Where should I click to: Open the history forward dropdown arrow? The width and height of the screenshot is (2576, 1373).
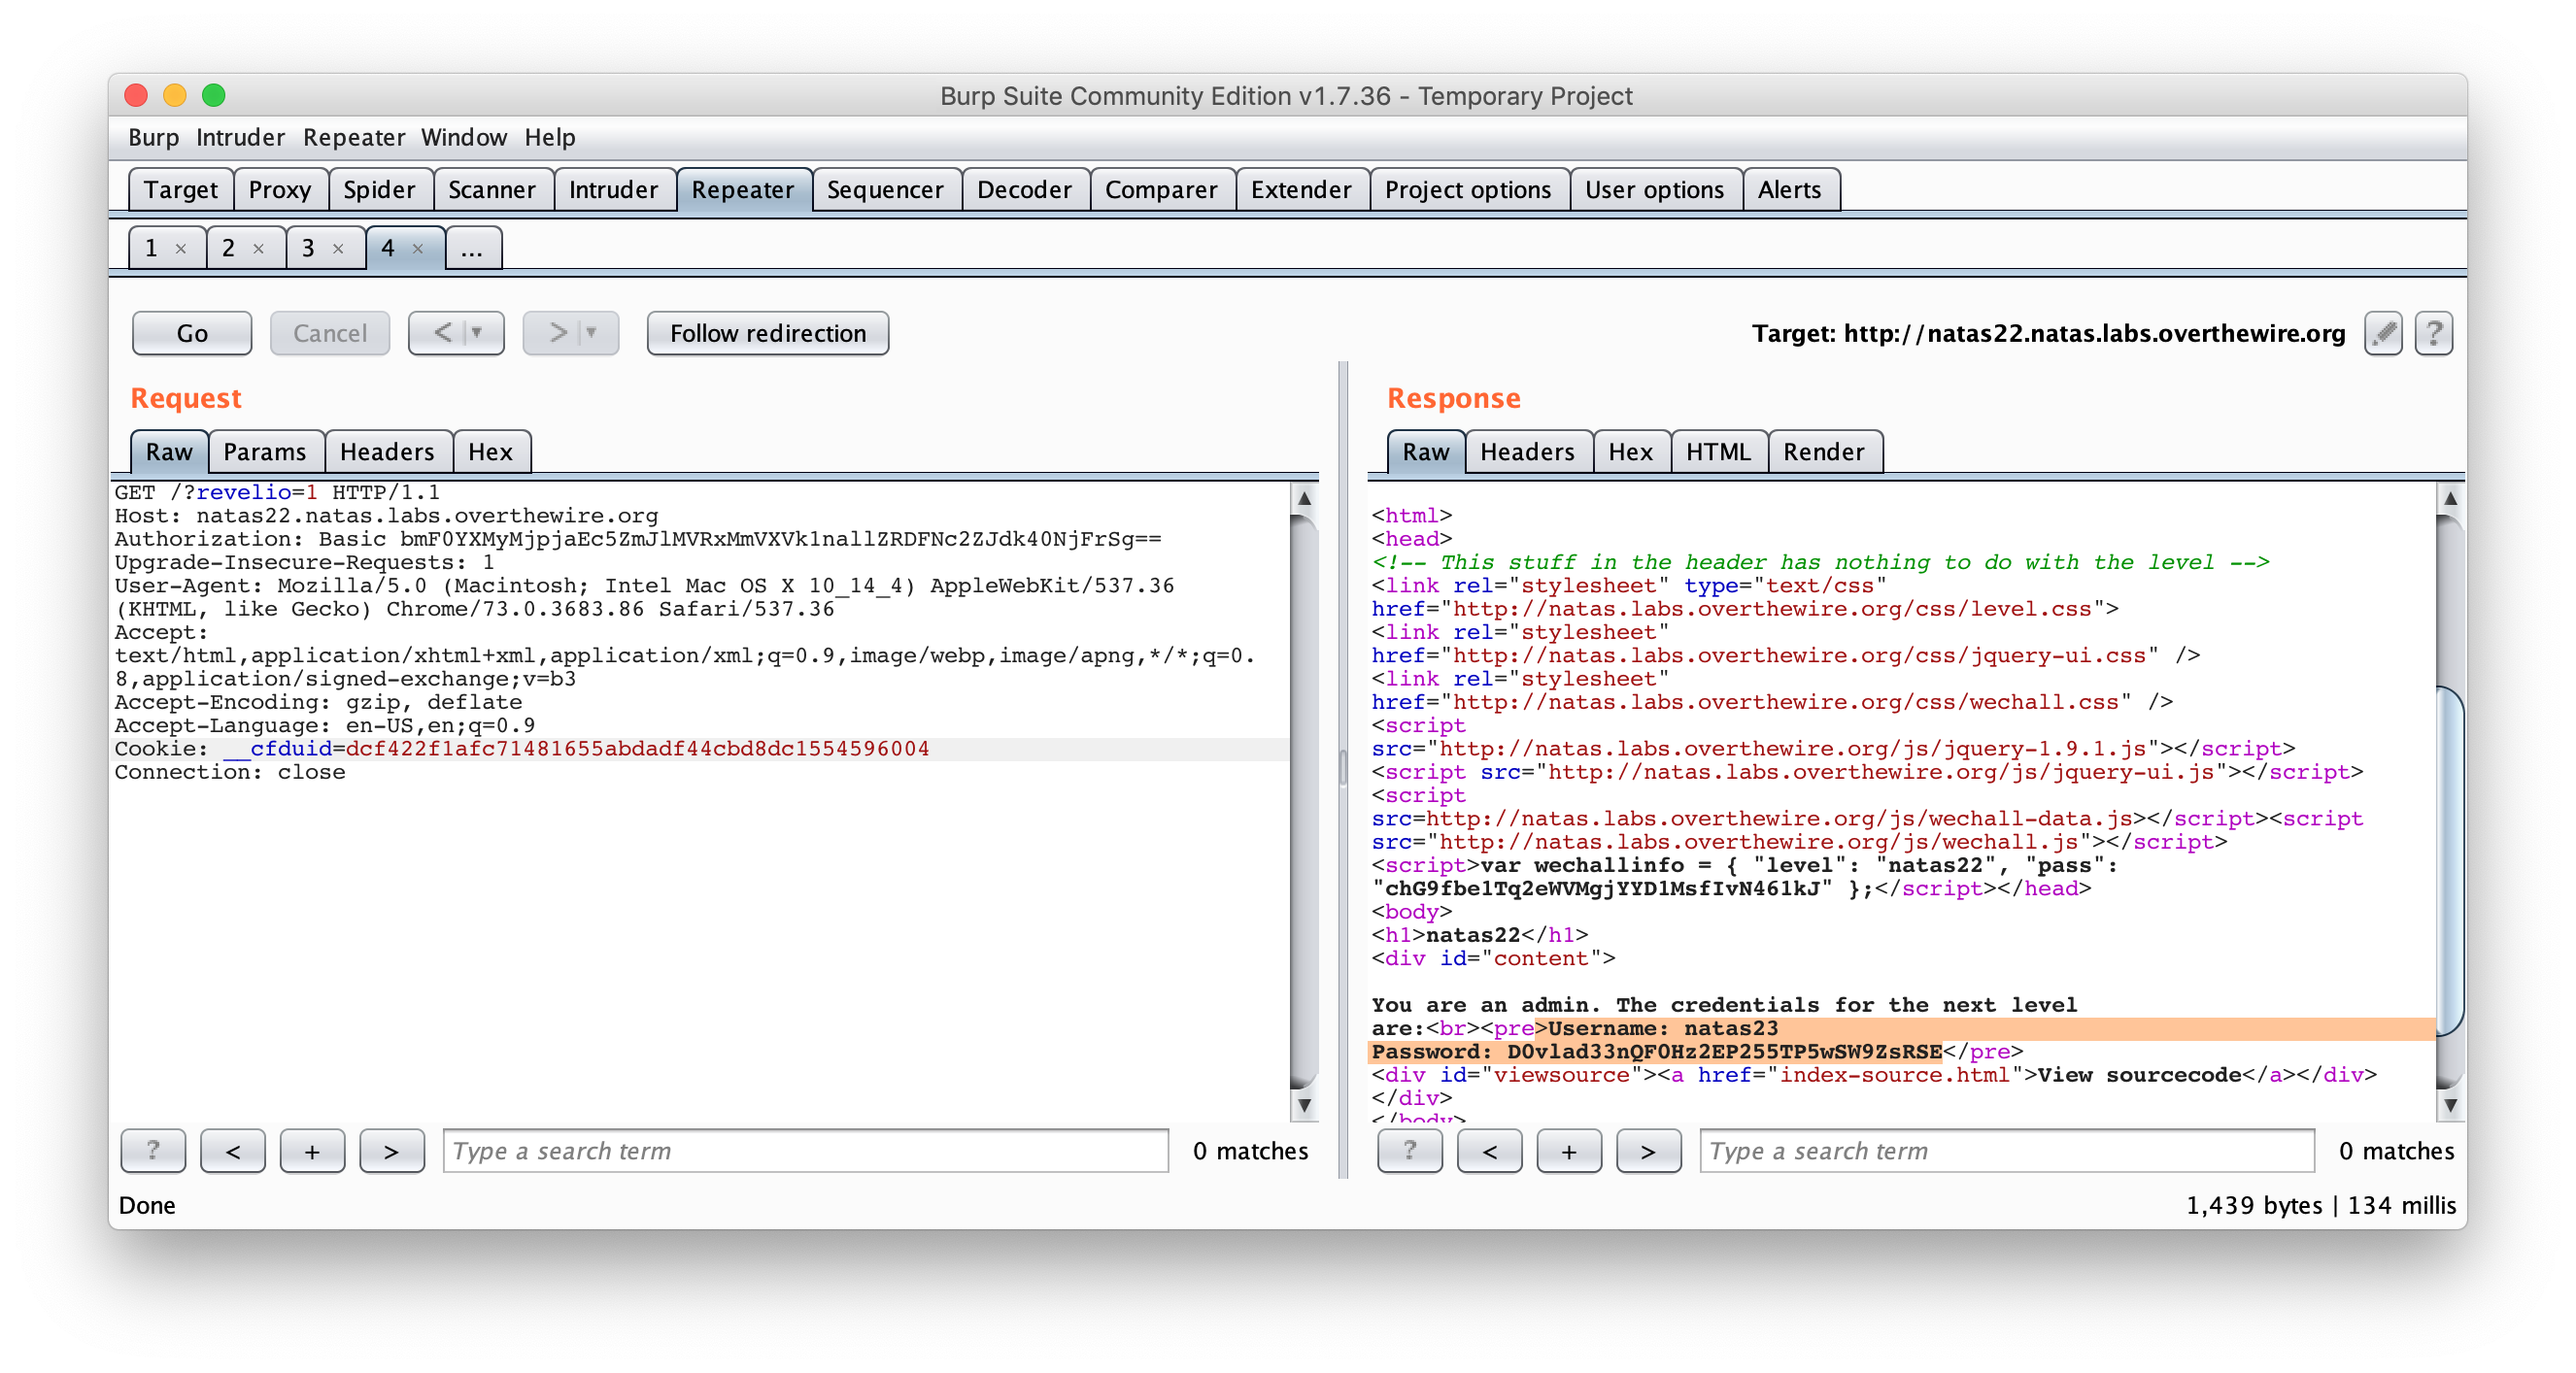tap(591, 333)
